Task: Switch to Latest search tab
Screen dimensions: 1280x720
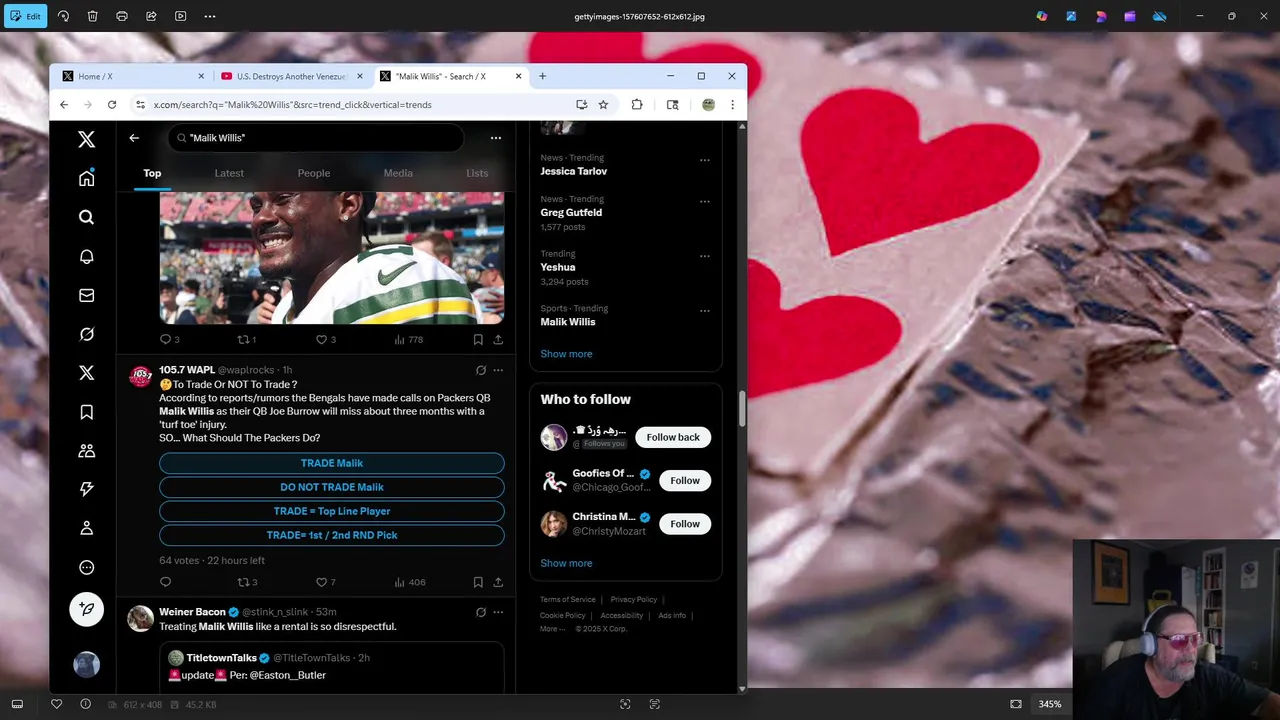Action: coord(229,173)
